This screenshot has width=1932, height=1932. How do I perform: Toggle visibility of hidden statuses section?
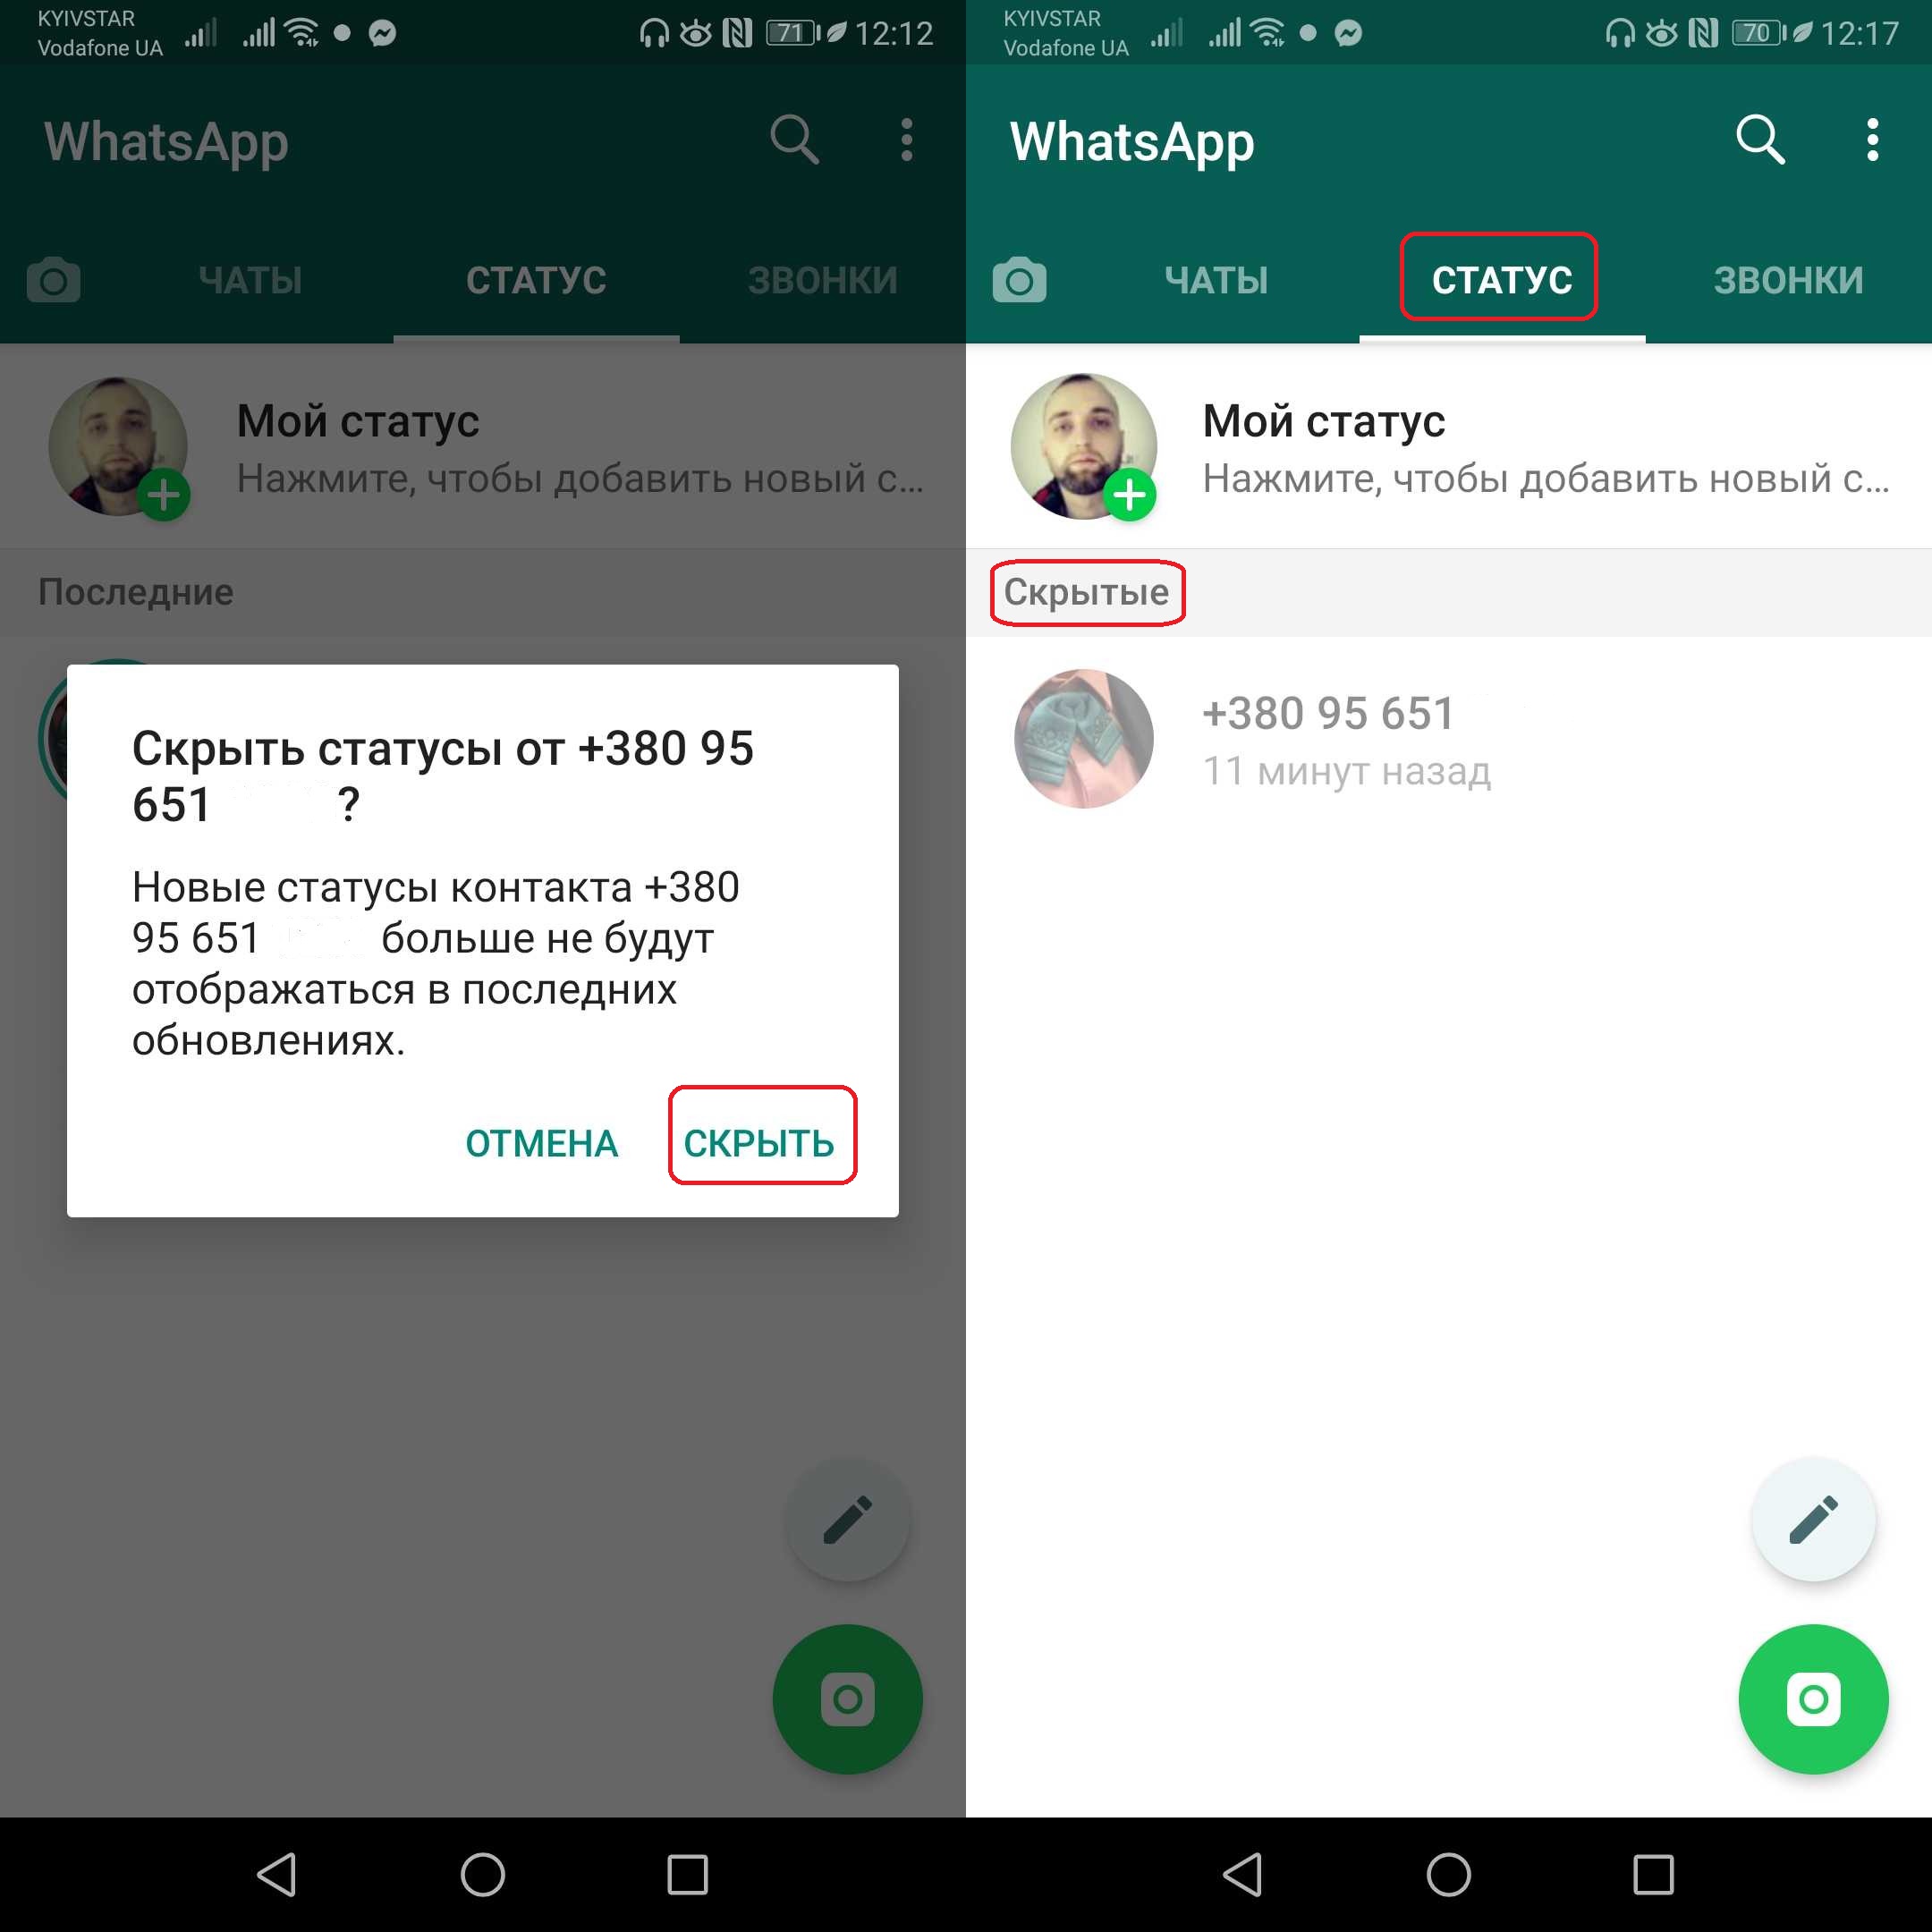(x=1087, y=593)
